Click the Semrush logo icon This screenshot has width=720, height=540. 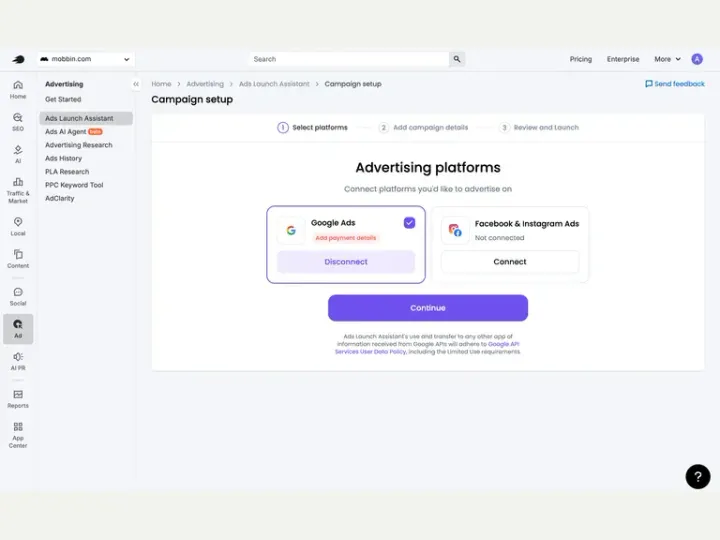(18, 59)
